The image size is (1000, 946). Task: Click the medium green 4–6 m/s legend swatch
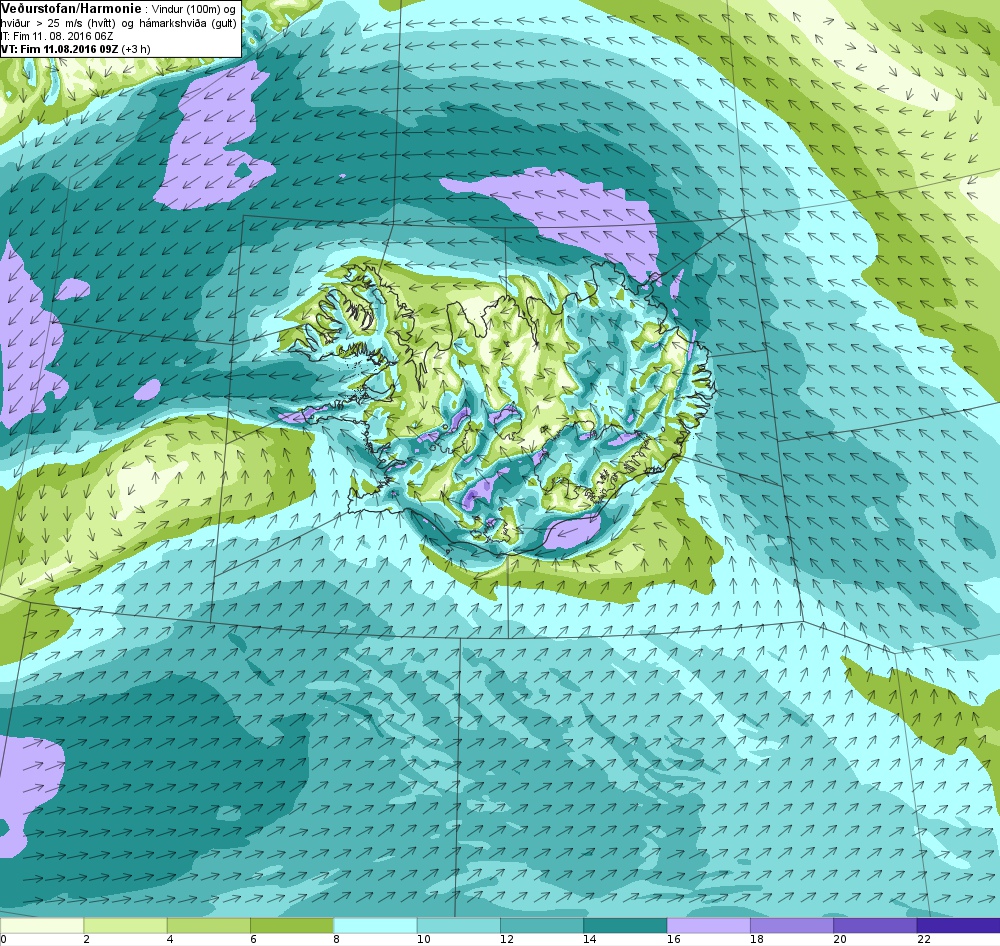(x=209, y=925)
